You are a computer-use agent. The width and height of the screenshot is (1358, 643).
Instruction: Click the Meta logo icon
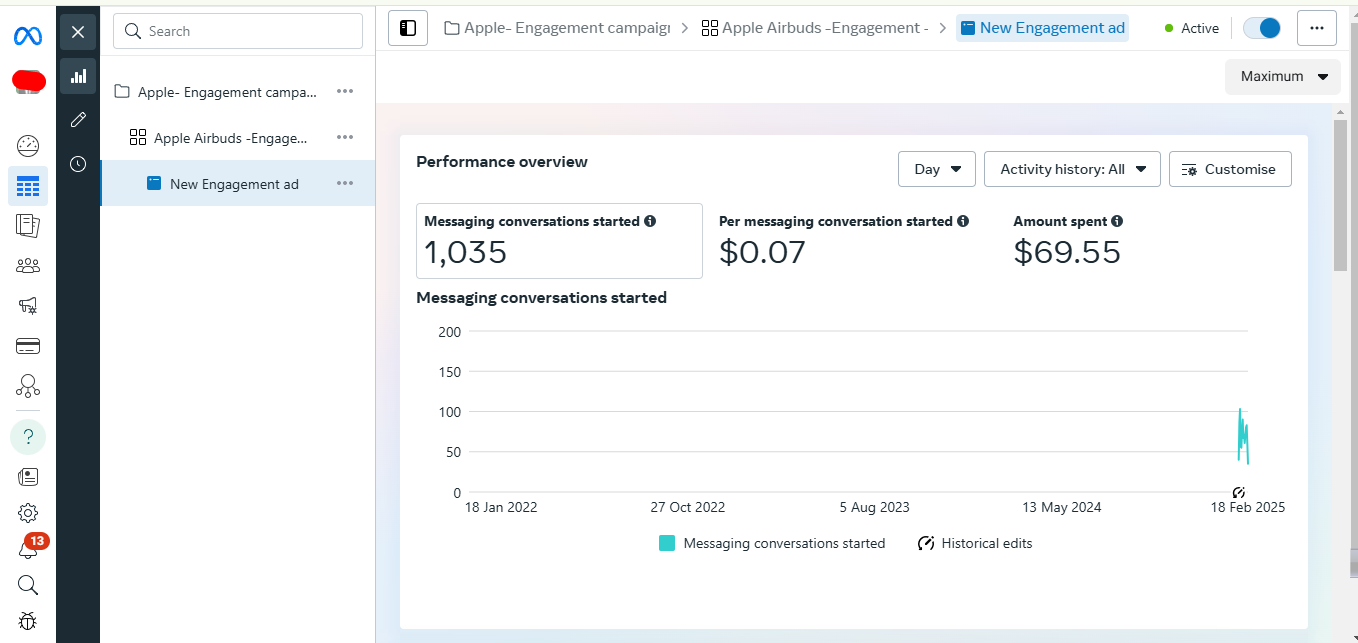click(28, 37)
